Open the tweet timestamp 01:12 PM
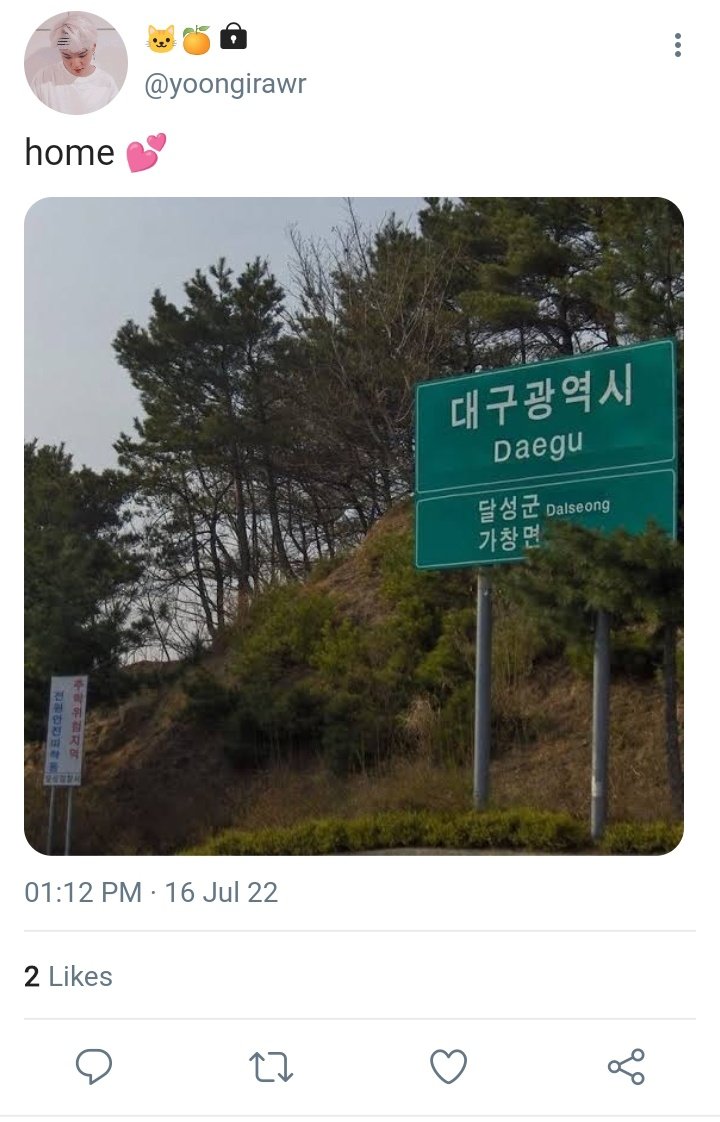The width and height of the screenshot is (720, 1122). (x=83, y=892)
